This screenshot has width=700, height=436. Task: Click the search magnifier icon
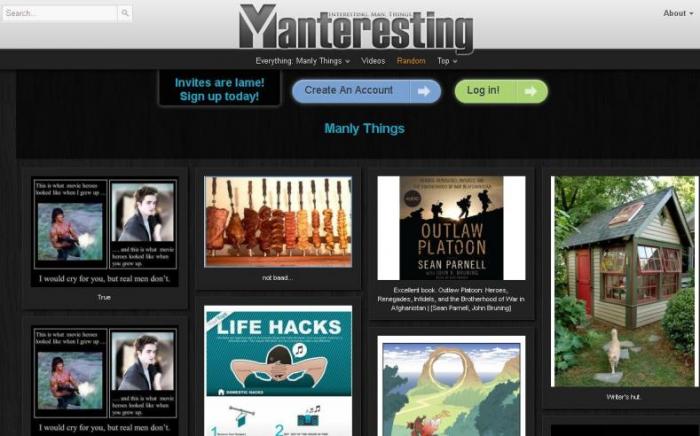click(125, 13)
